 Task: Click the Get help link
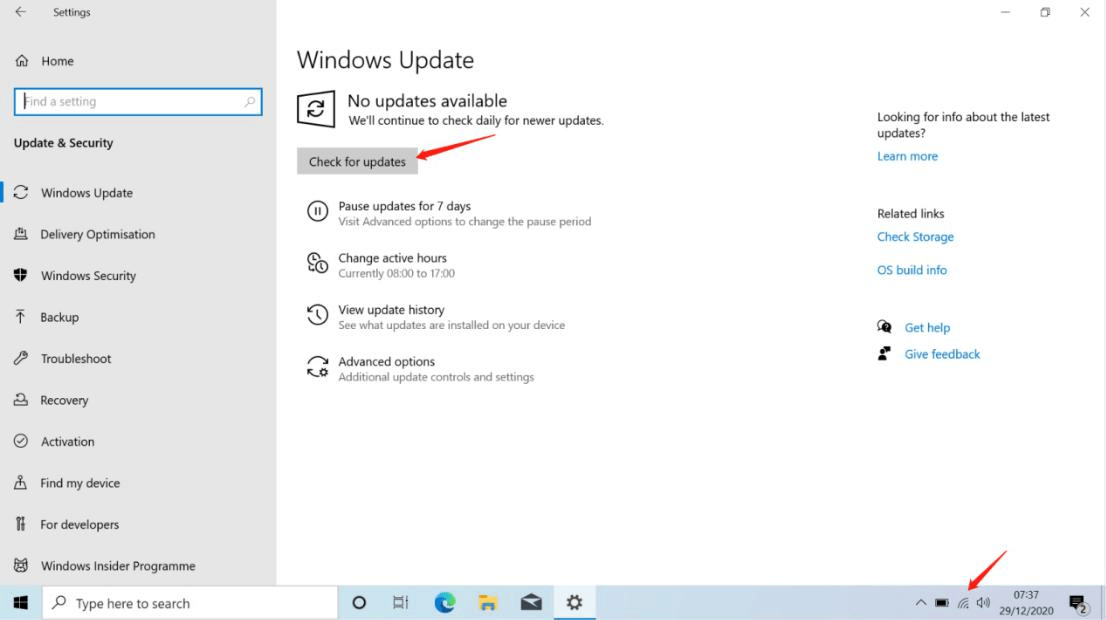tap(927, 328)
